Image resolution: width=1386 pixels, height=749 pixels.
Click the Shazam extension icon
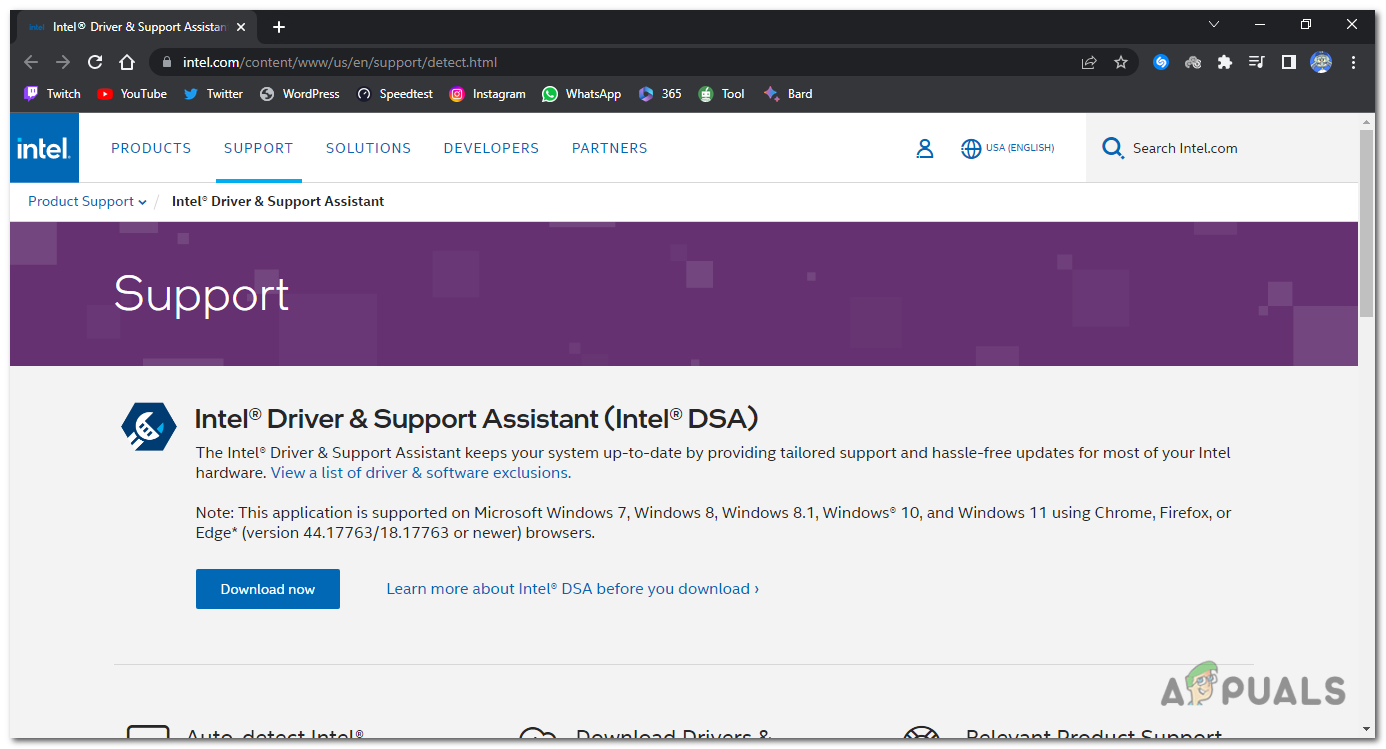point(1160,61)
